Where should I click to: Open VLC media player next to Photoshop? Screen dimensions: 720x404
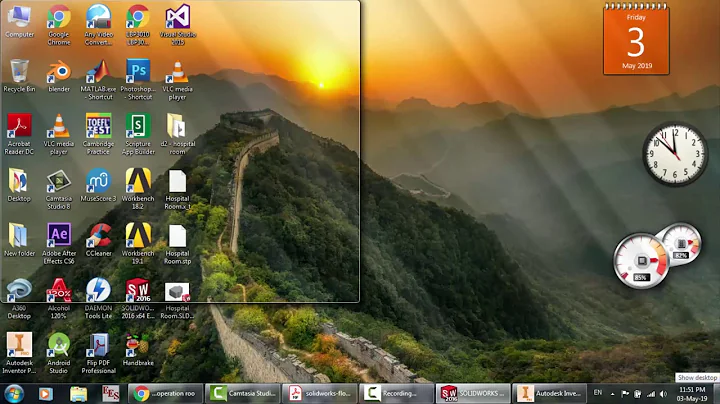point(177,80)
